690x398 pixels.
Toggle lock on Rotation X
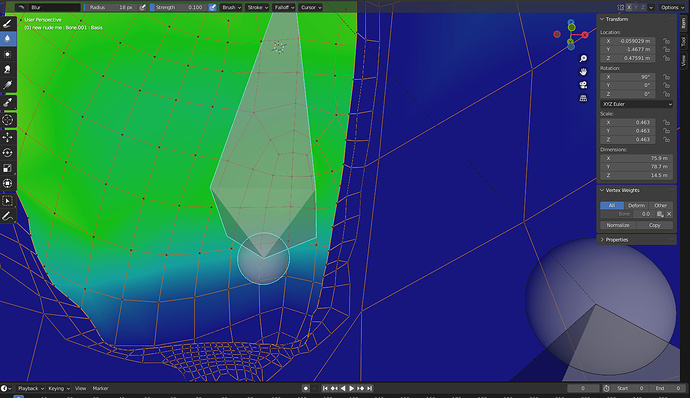(666, 77)
